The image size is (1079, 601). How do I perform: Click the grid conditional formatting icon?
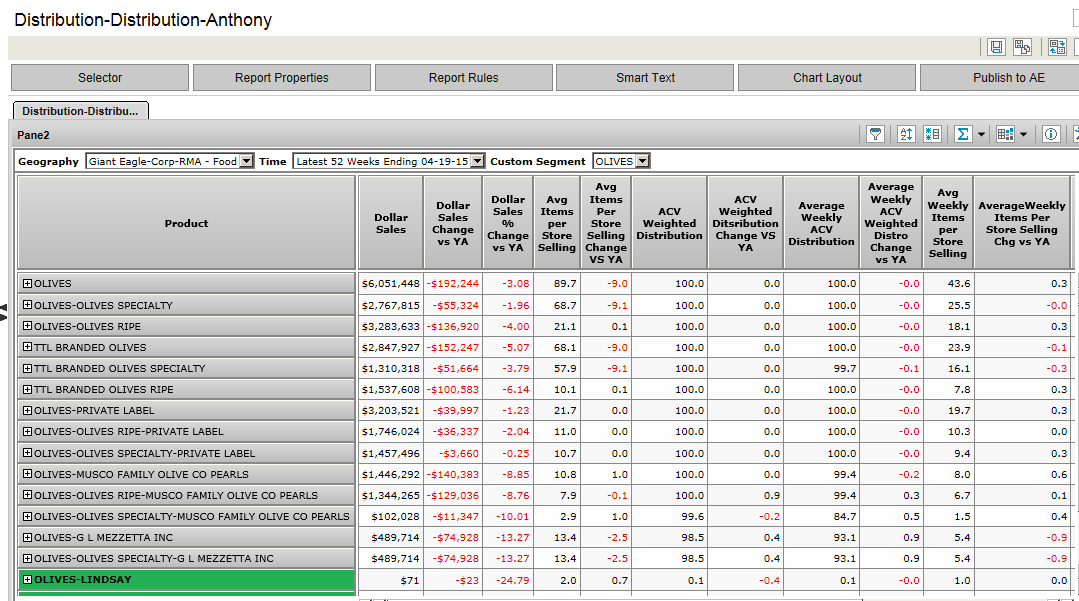point(1006,134)
